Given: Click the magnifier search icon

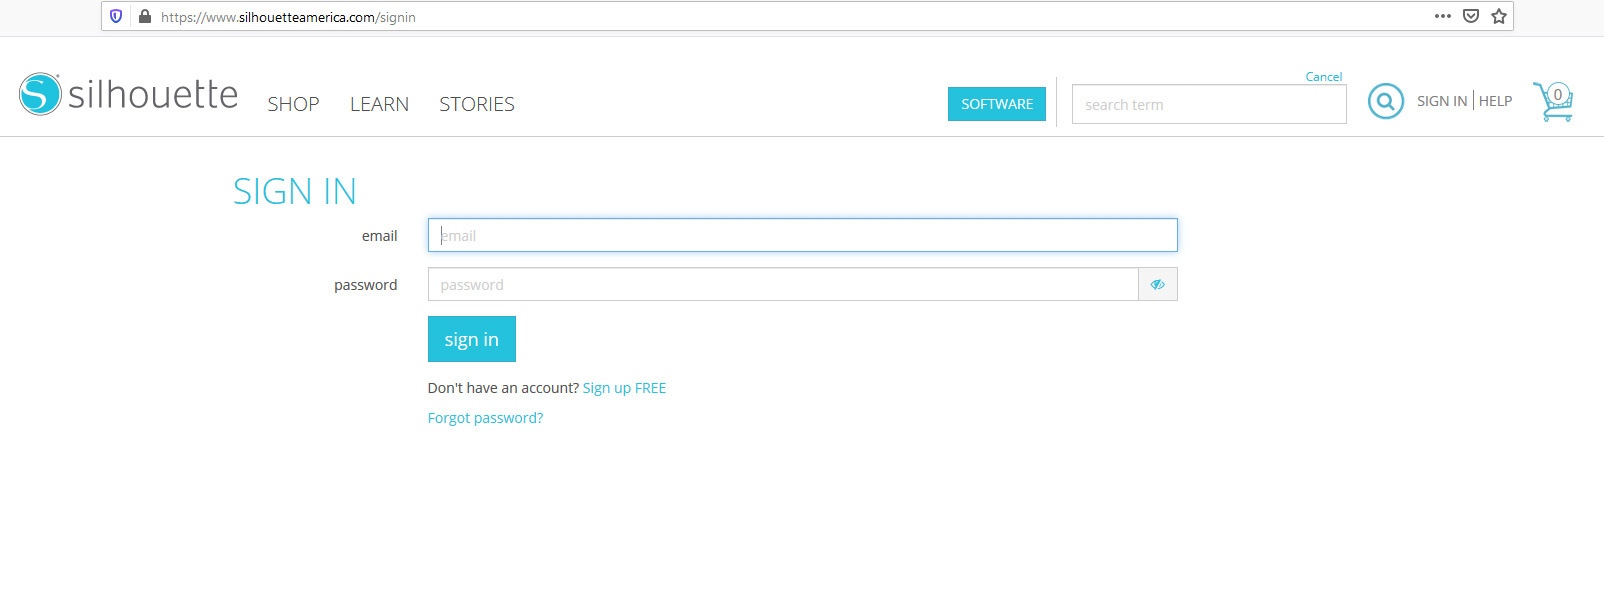Looking at the screenshot, I should [1385, 101].
